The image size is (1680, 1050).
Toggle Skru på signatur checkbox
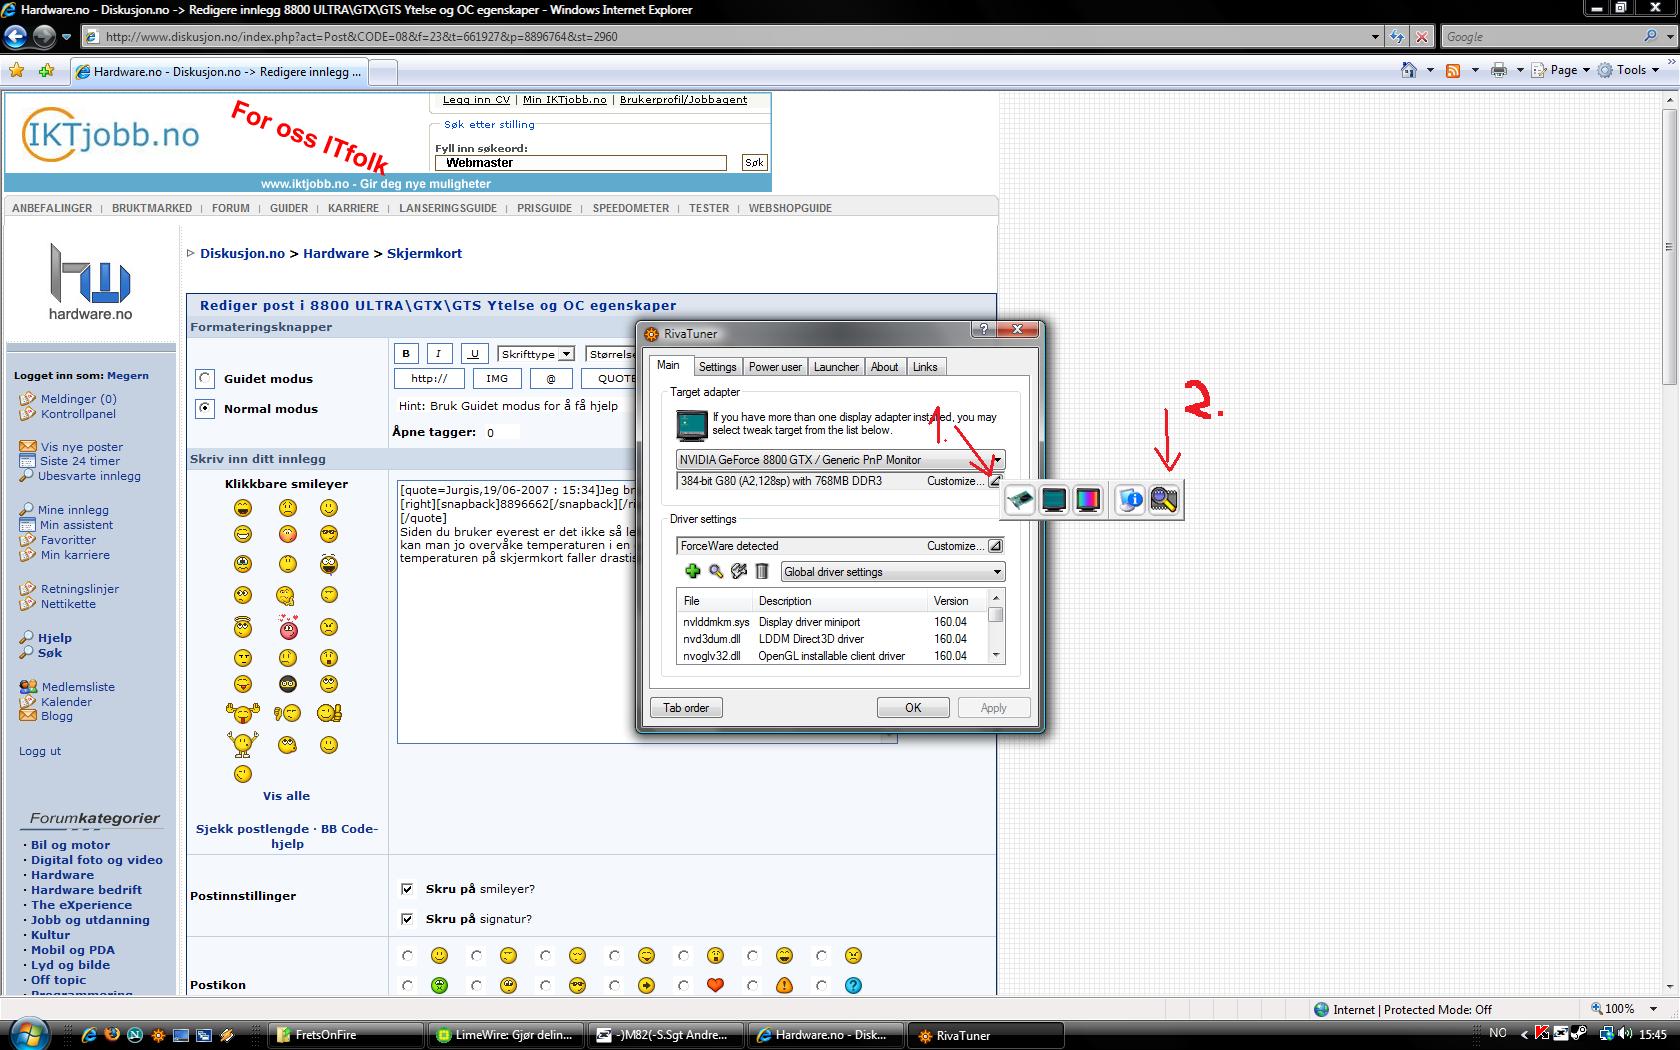click(x=407, y=918)
